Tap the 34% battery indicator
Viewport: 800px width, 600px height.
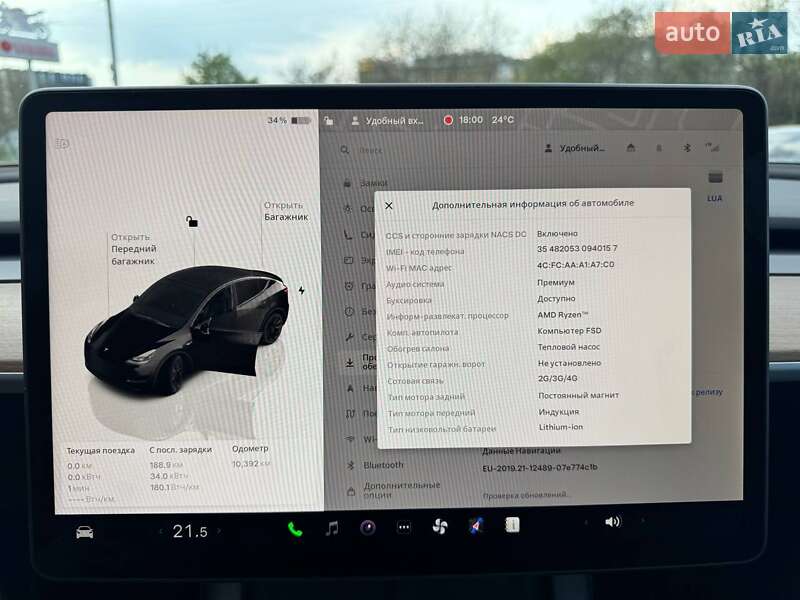click(288, 120)
